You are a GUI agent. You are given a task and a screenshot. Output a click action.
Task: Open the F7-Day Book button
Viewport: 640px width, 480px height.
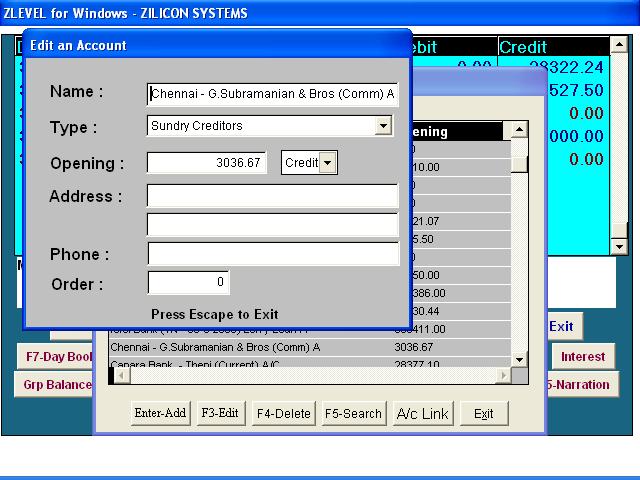(56, 357)
